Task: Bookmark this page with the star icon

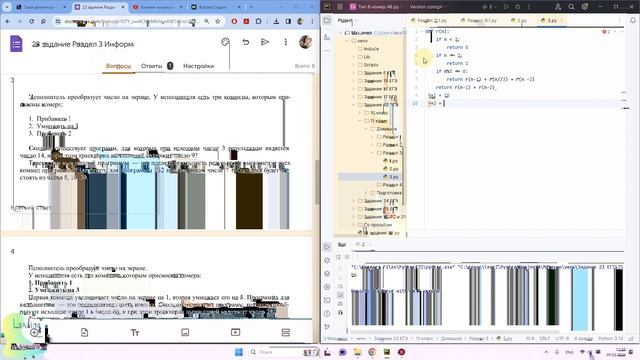Action: pos(218,21)
